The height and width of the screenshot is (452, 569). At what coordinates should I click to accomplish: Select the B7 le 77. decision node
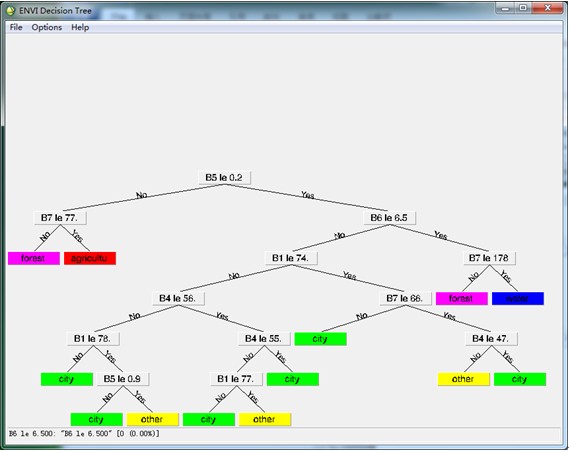click(60, 218)
